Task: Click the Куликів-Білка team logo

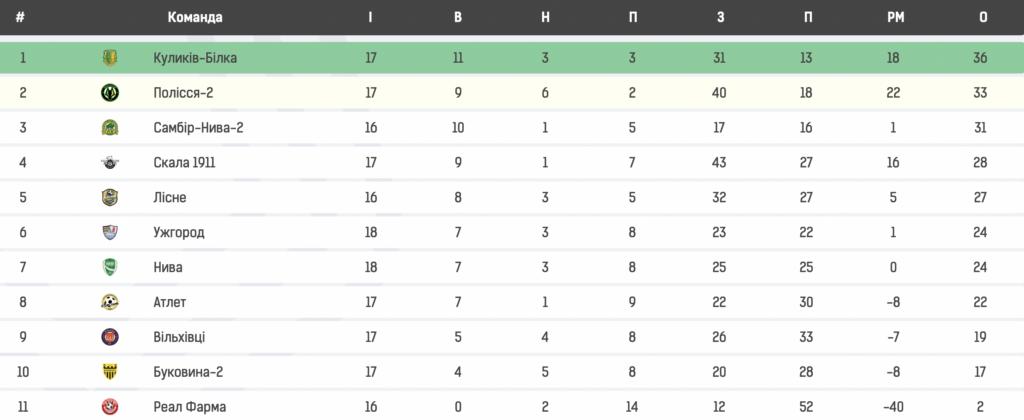Action: point(110,58)
